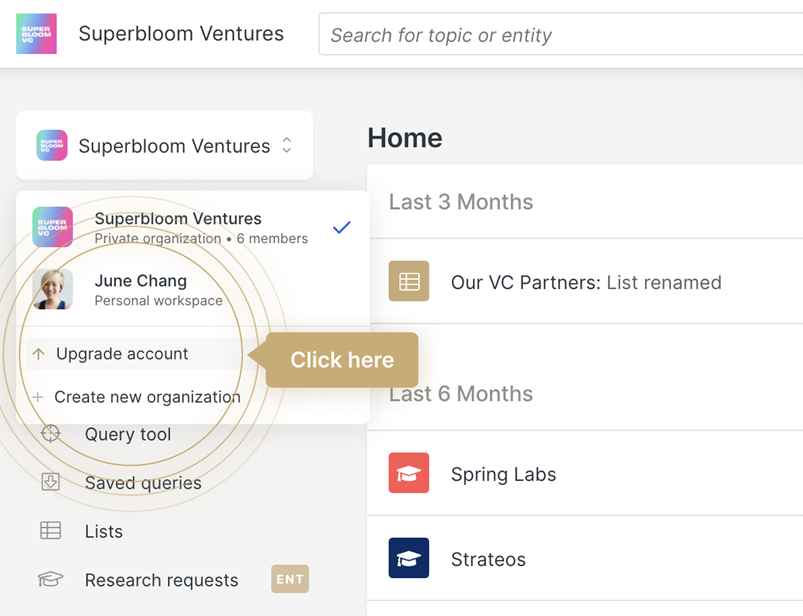This screenshot has height=616, width=803.
Task: Select Superbloom Ventures private organization
Action: point(178,227)
